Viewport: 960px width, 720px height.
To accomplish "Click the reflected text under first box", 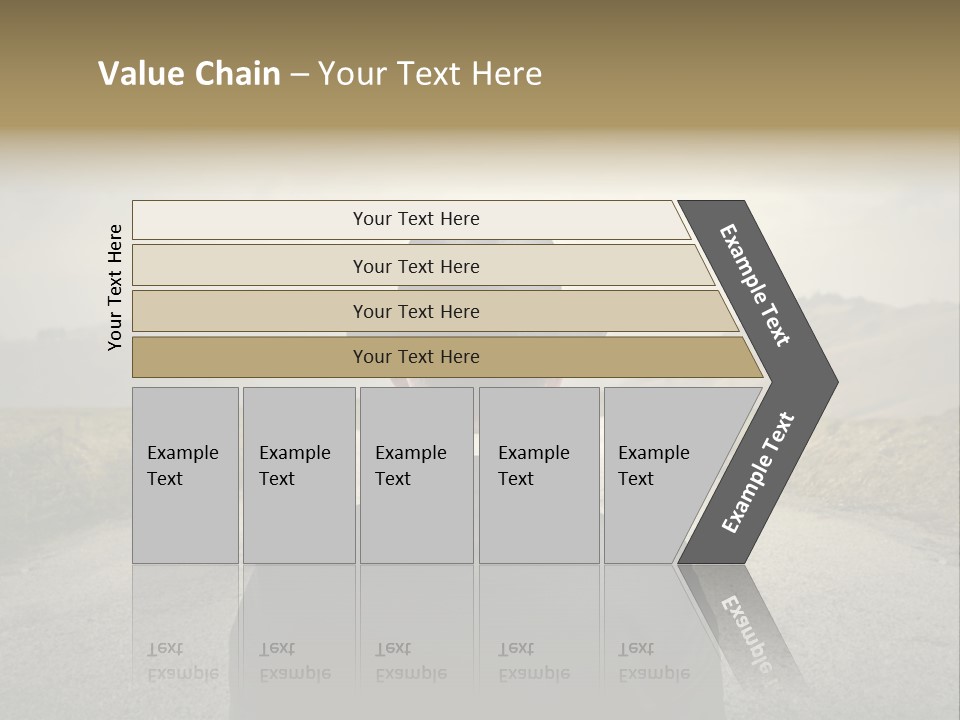I will click(x=183, y=662).
